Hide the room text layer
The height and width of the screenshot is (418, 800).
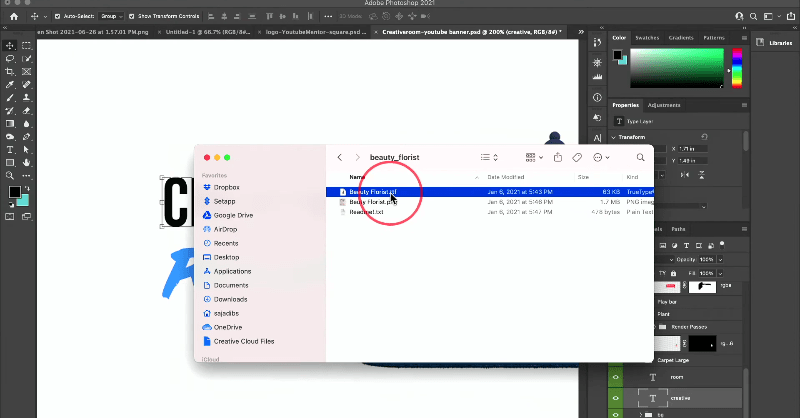tap(615, 377)
